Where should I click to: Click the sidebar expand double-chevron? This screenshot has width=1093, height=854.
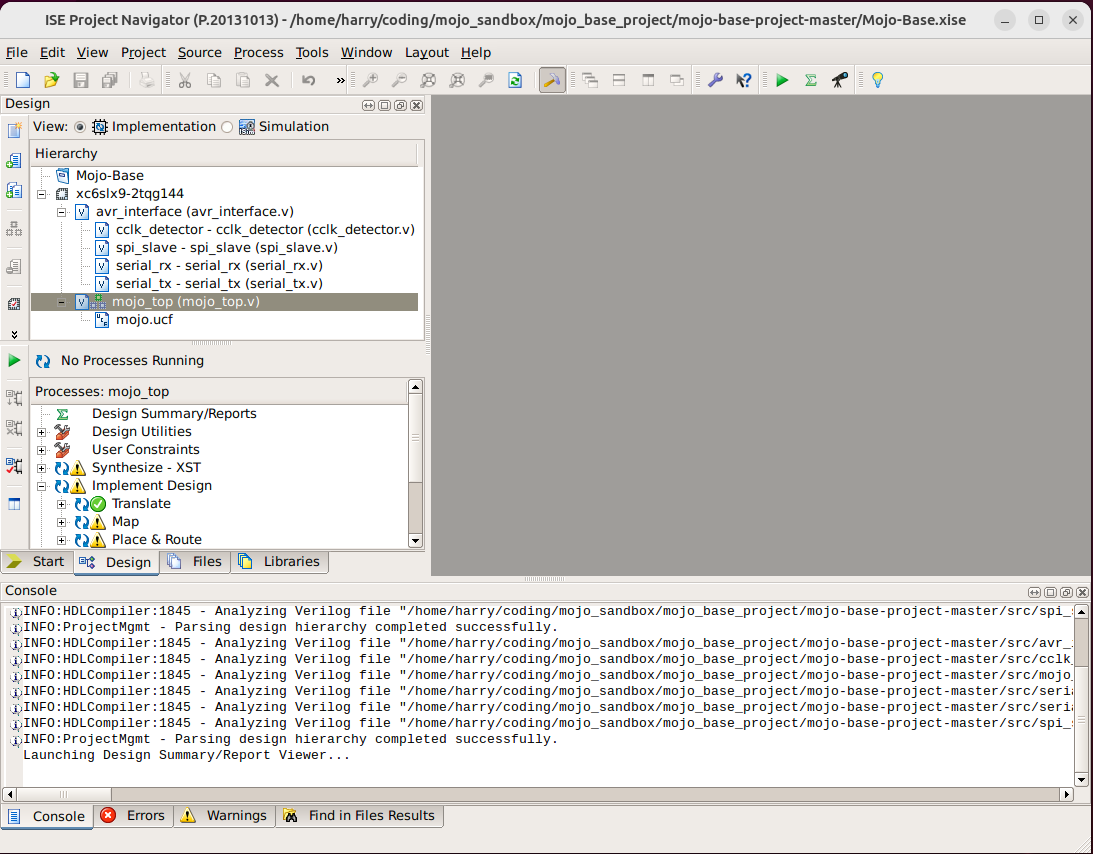point(14,335)
